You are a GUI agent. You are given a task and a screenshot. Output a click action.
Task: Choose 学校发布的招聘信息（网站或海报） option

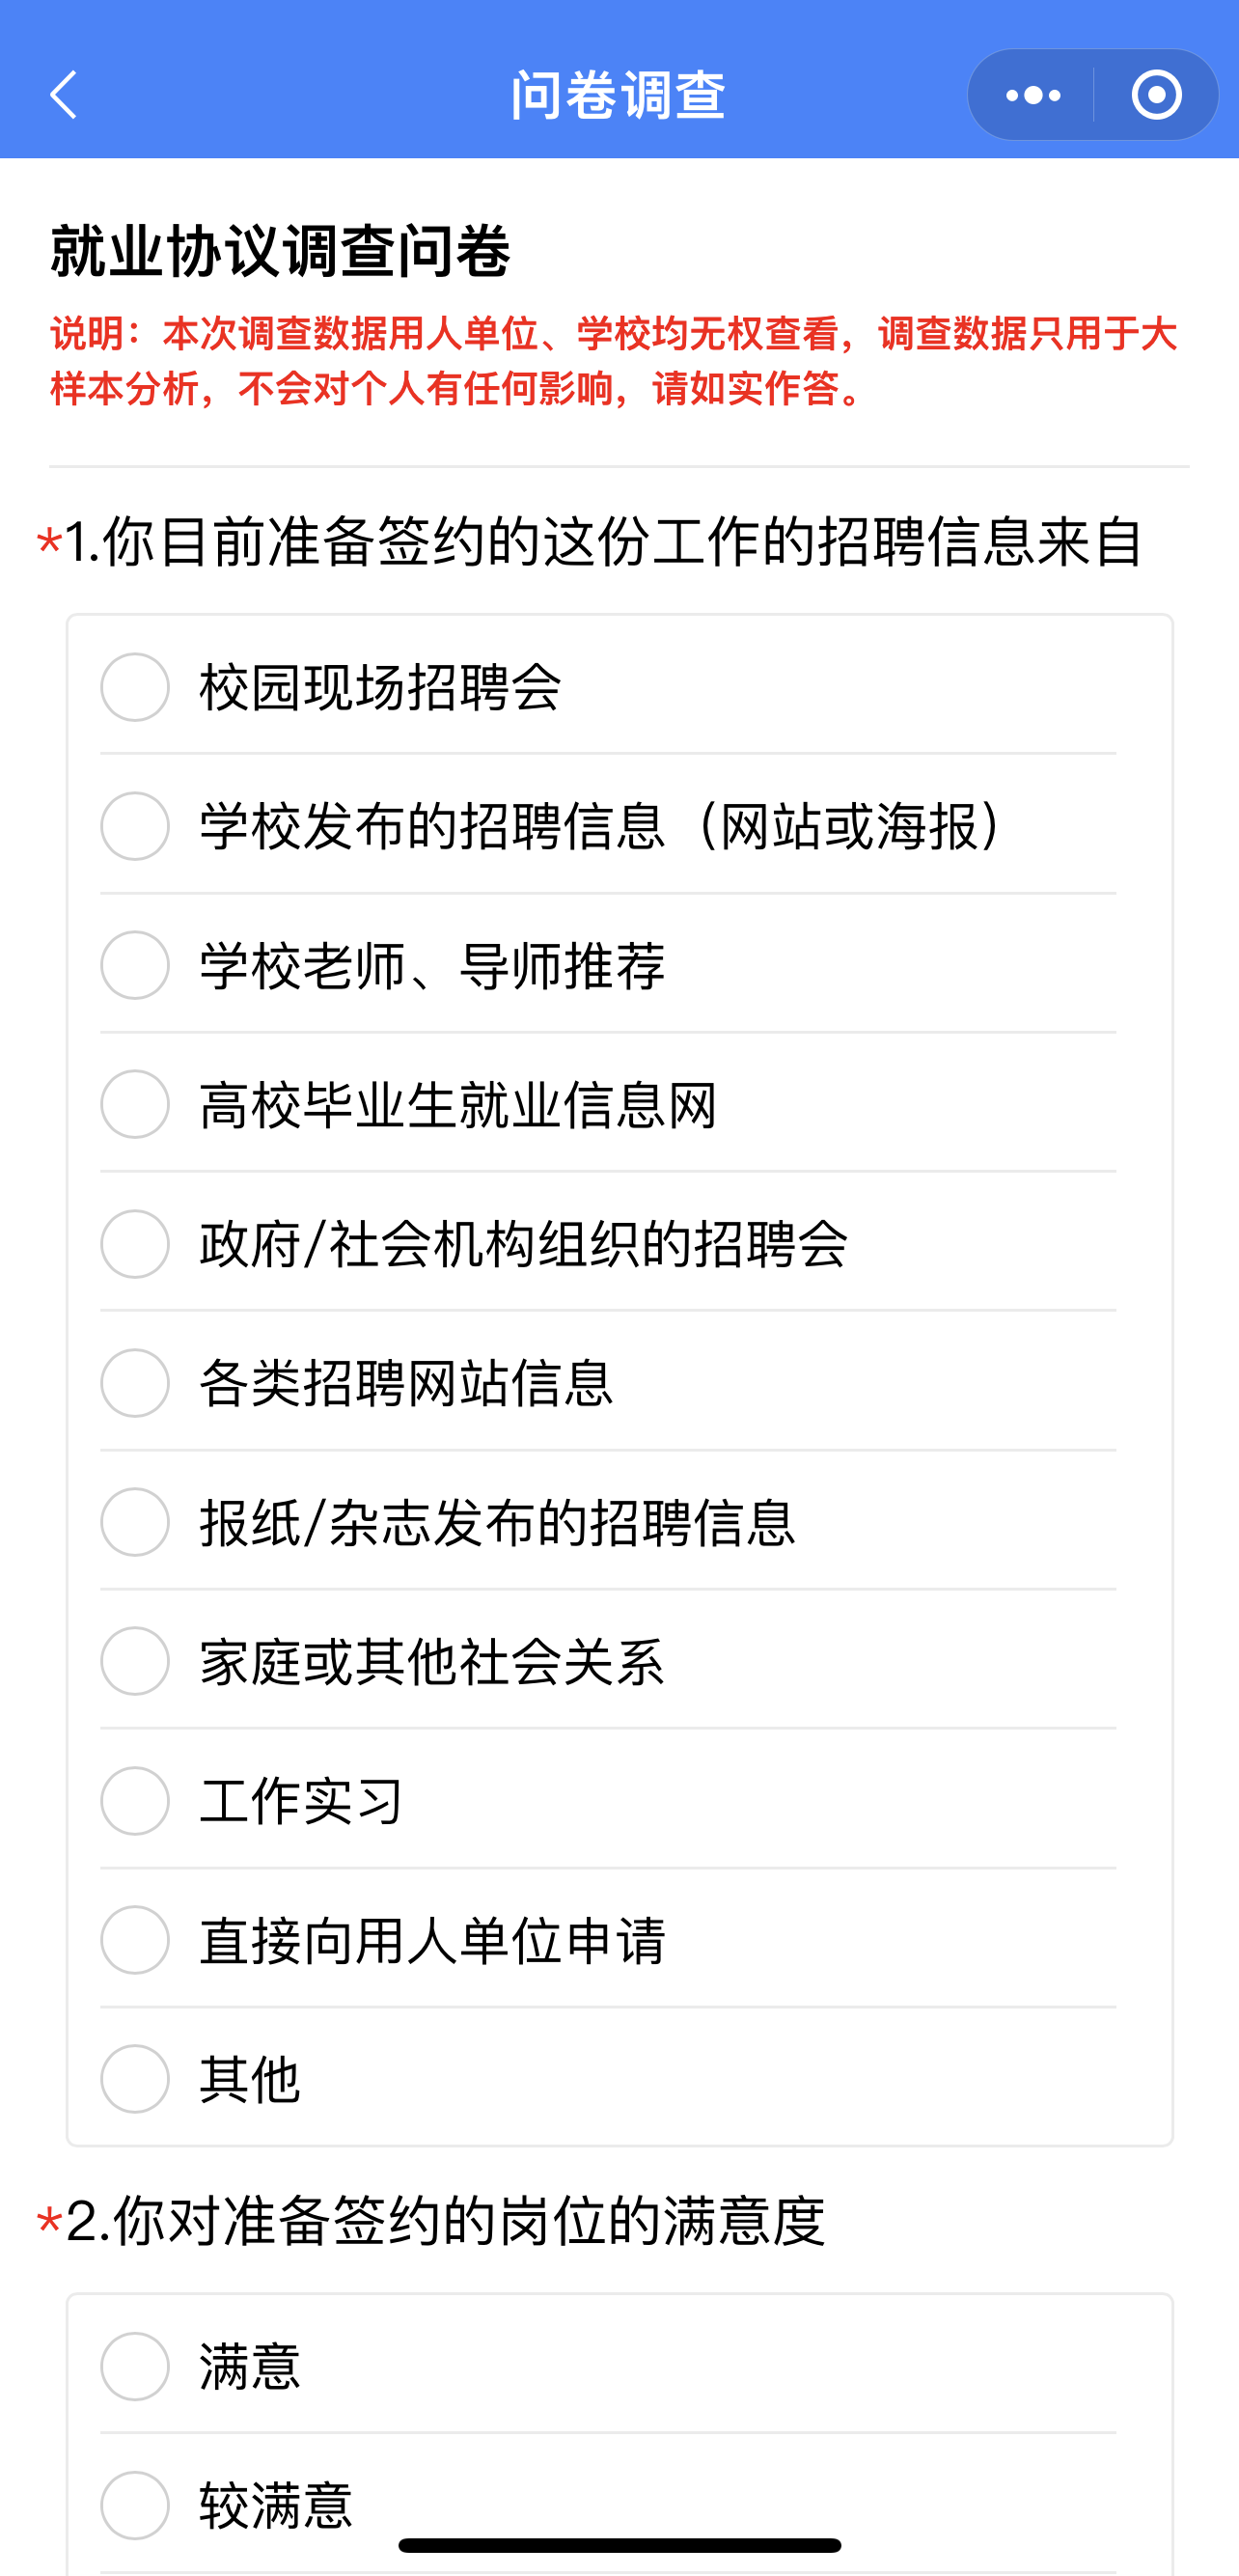(135, 826)
